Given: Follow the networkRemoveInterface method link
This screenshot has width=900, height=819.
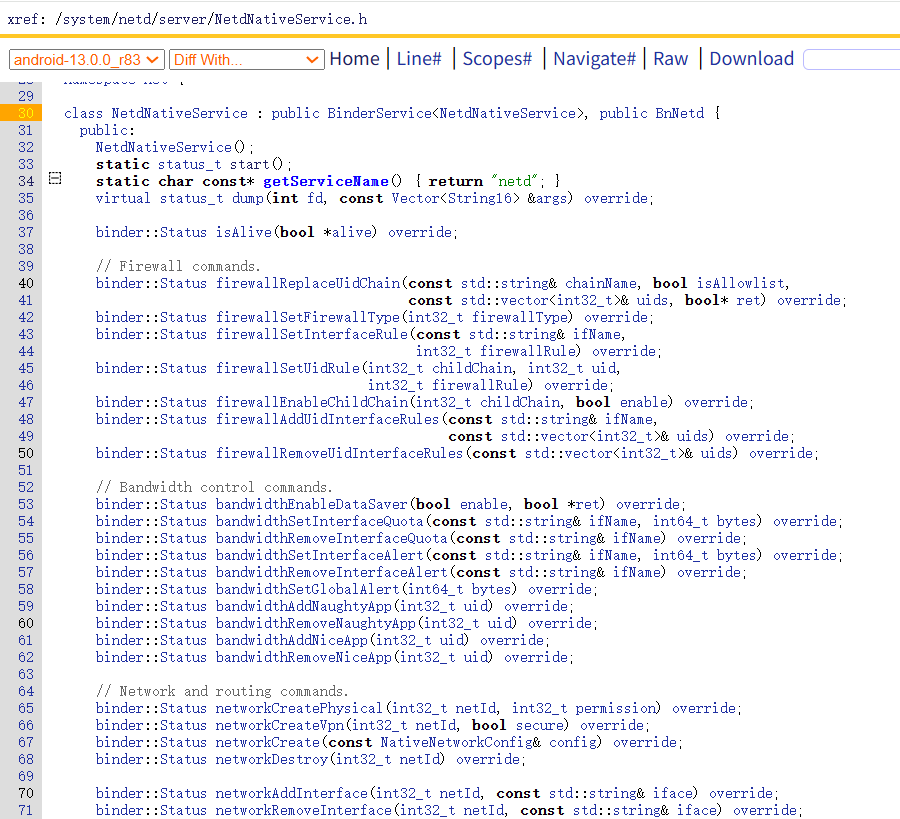Looking at the screenshot, I should (304, 810).
